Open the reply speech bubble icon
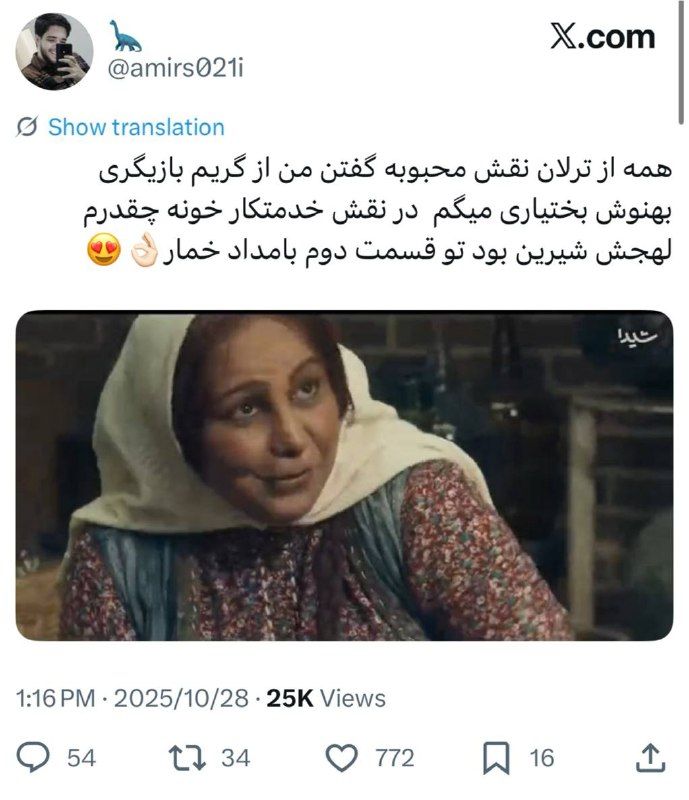Viewport: 689px width, 800px height. (x=33, y=757)
